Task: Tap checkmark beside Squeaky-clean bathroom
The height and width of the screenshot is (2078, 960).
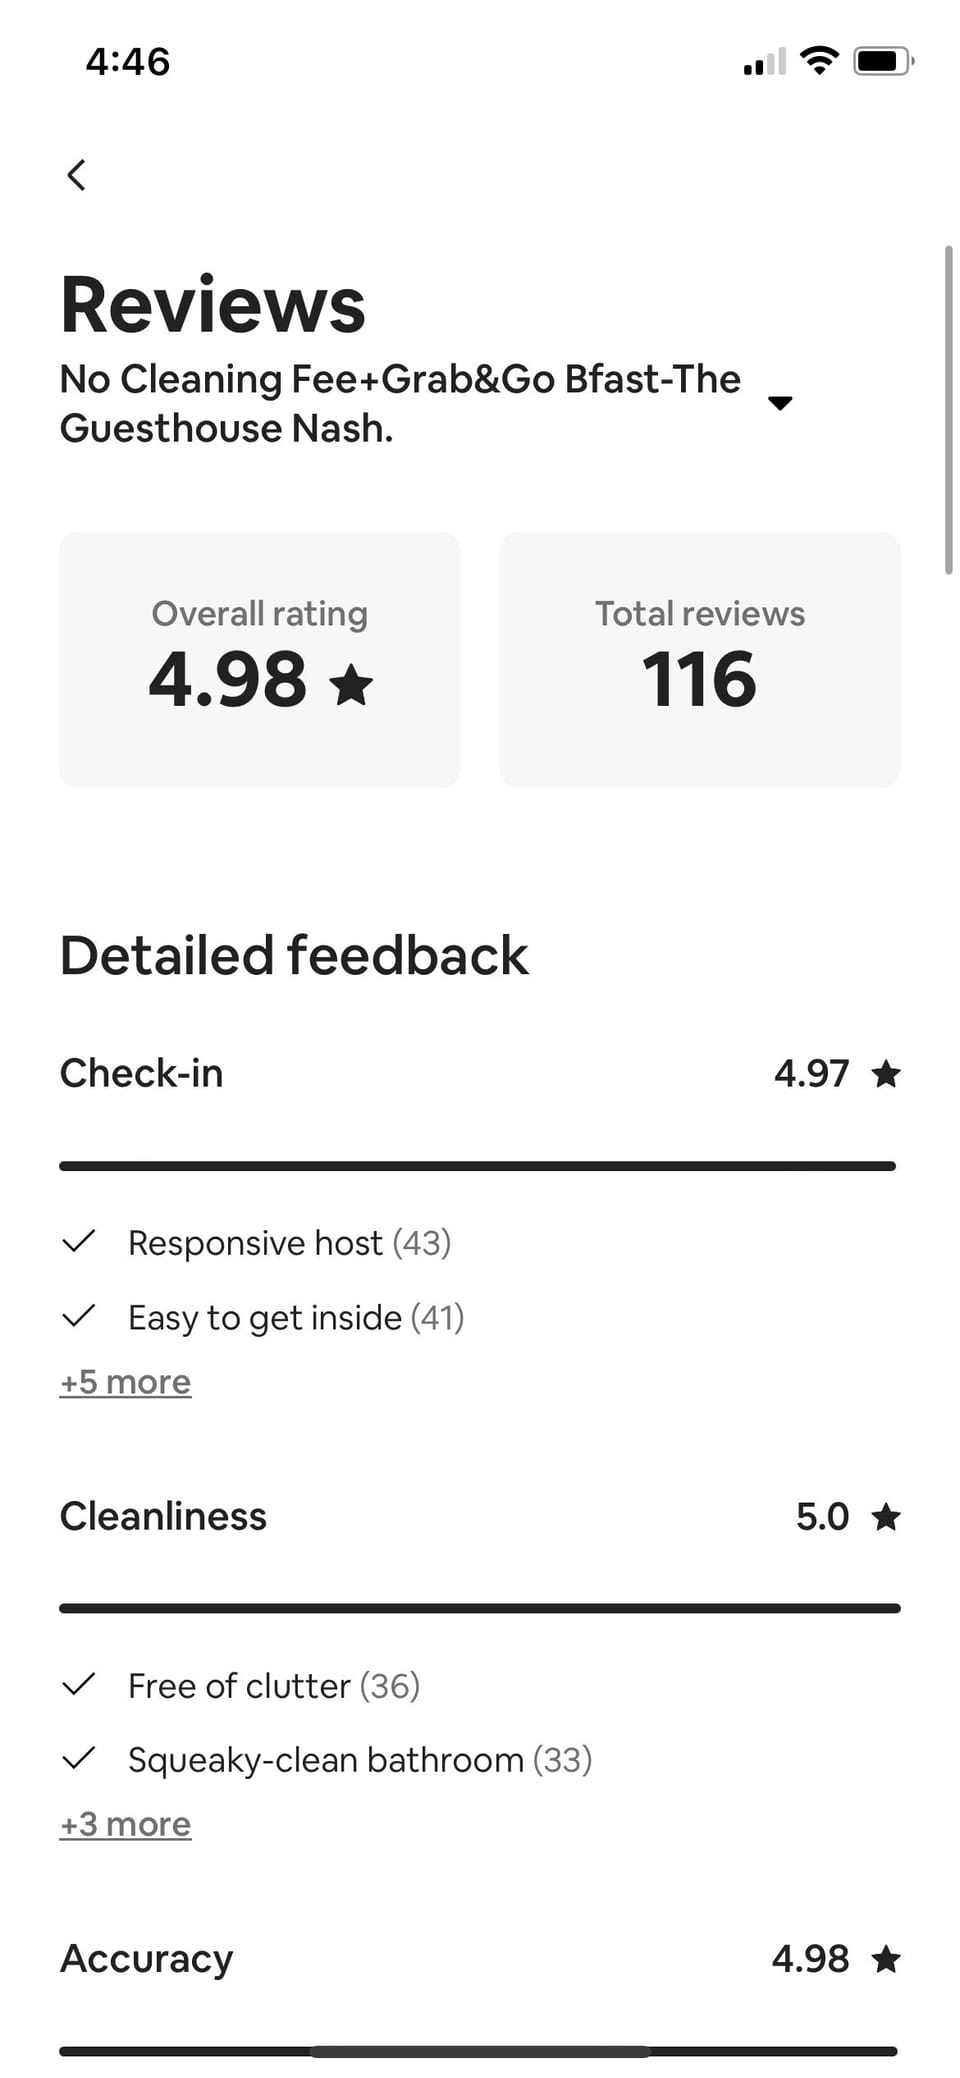Action: (x=78, y=1758)
